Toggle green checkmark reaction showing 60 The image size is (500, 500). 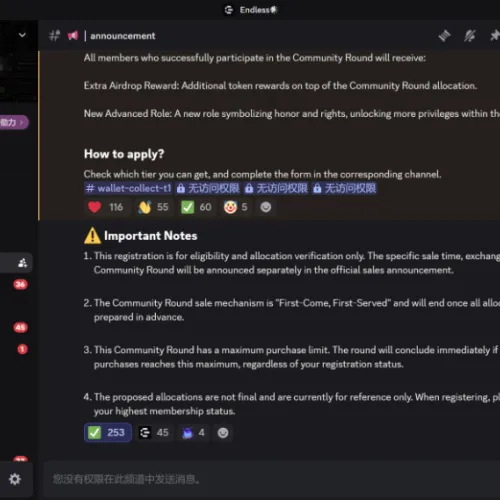click(x=196, y=207)
